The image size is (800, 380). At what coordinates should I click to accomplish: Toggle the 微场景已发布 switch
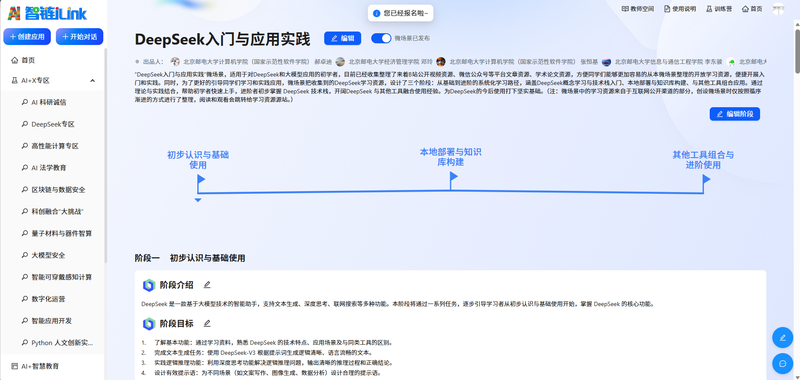click(381, 38)
